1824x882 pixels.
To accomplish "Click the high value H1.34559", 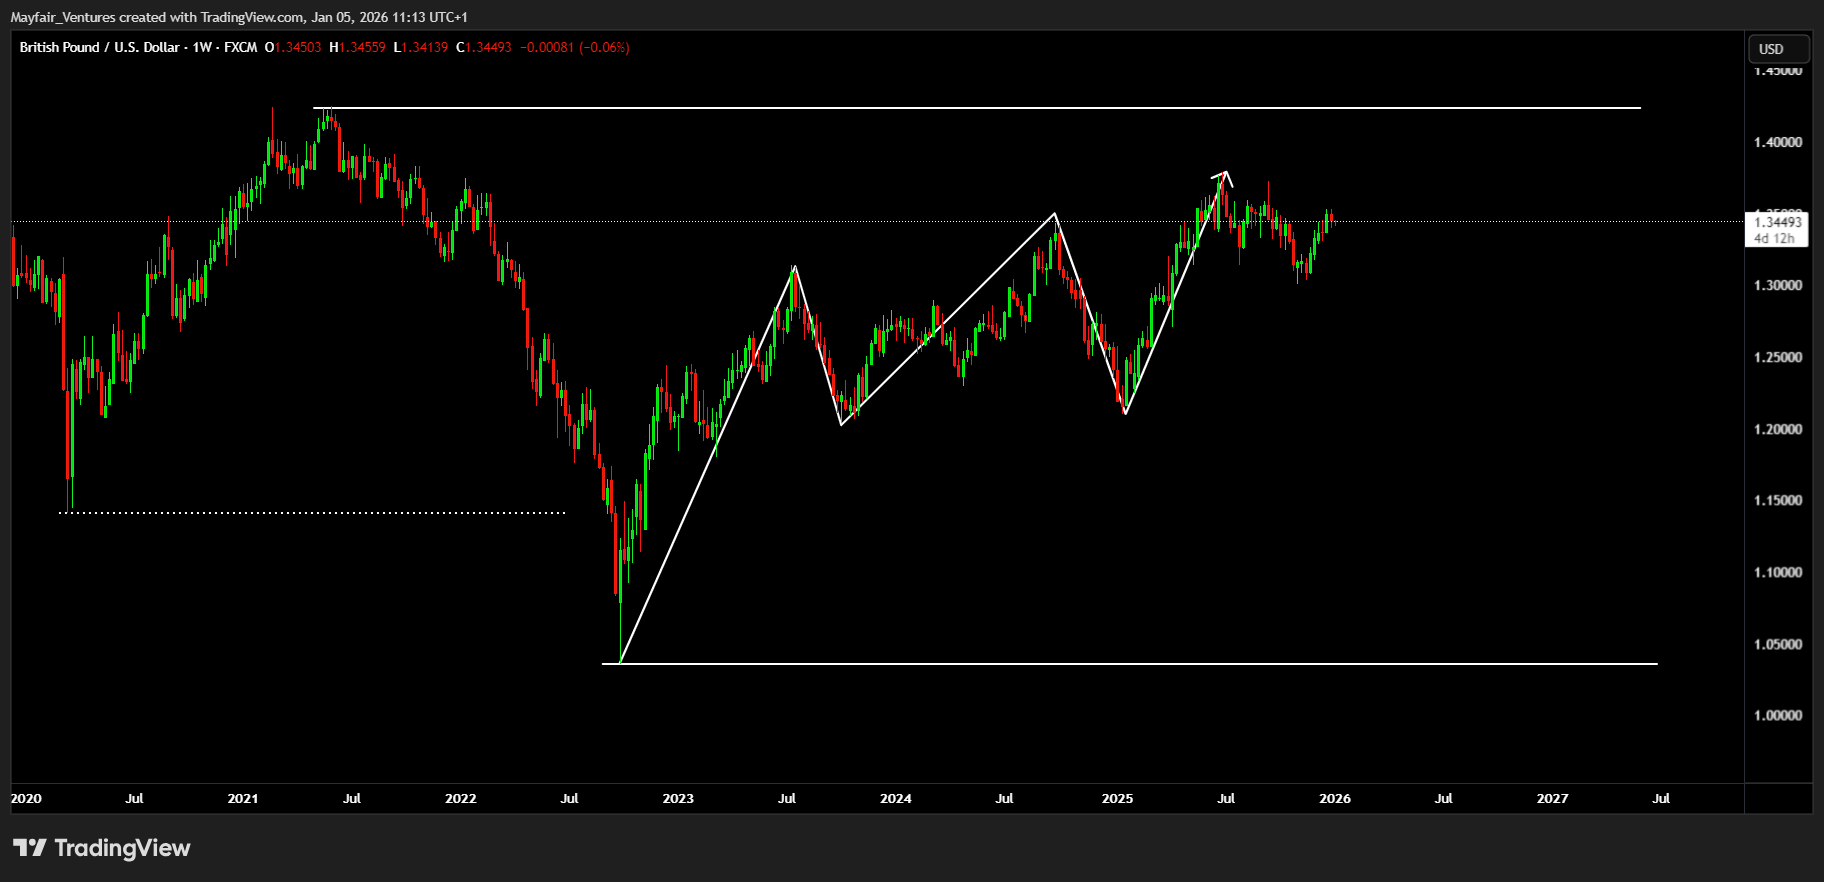I will click(358, 47).
